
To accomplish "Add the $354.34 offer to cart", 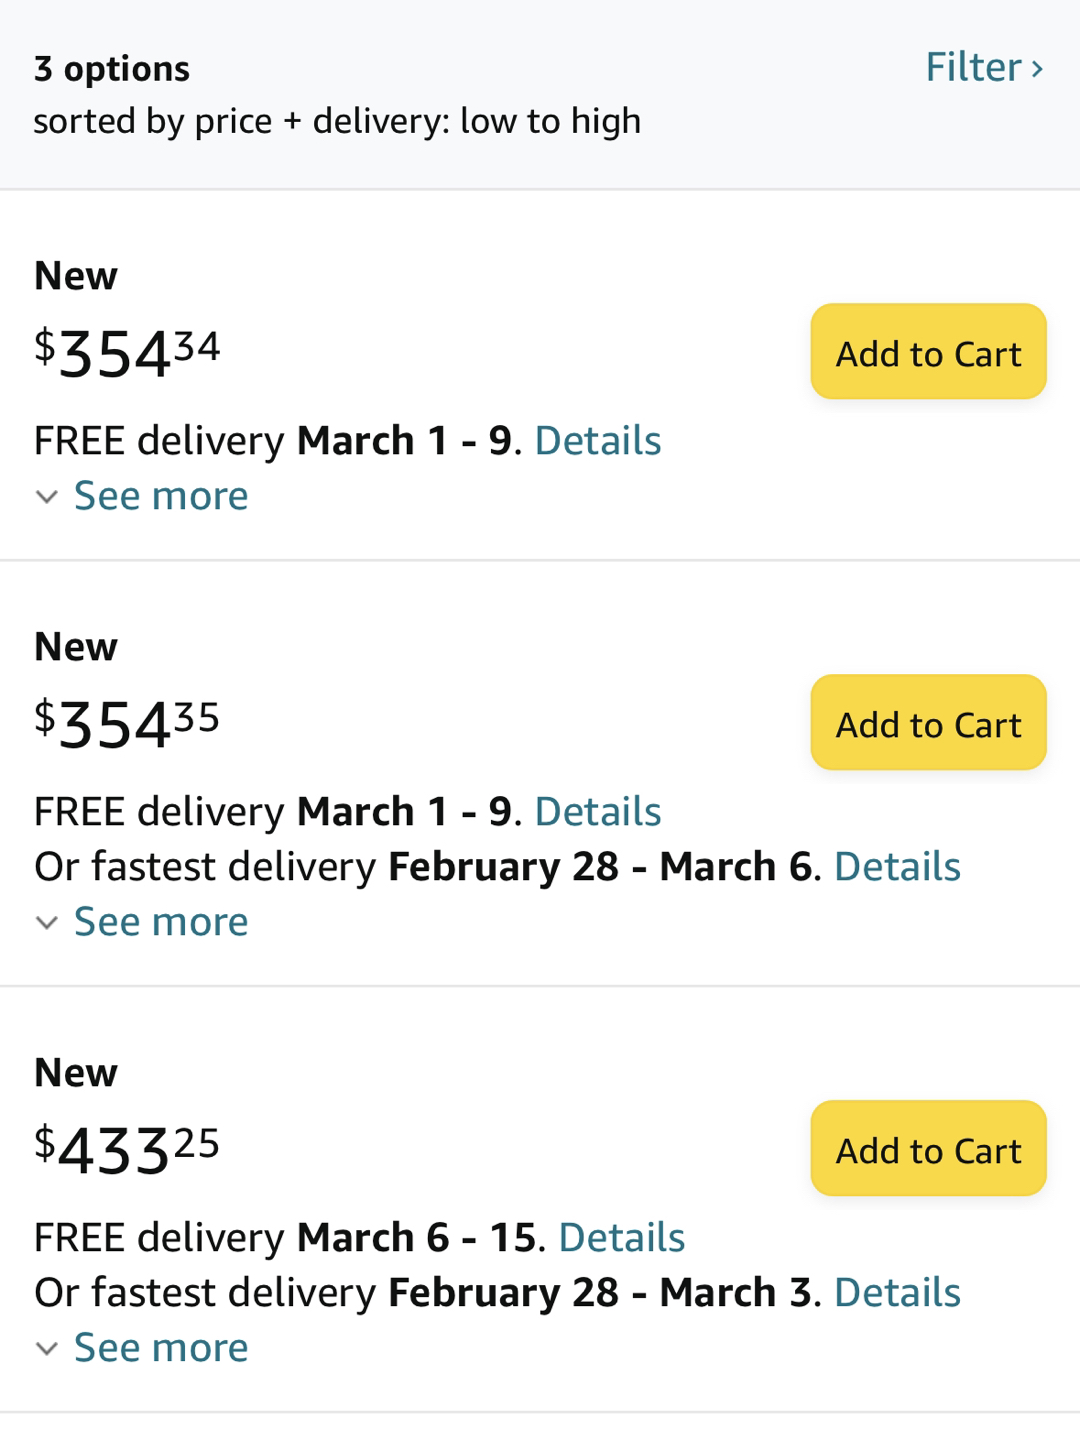I will [x=928, y=352].
